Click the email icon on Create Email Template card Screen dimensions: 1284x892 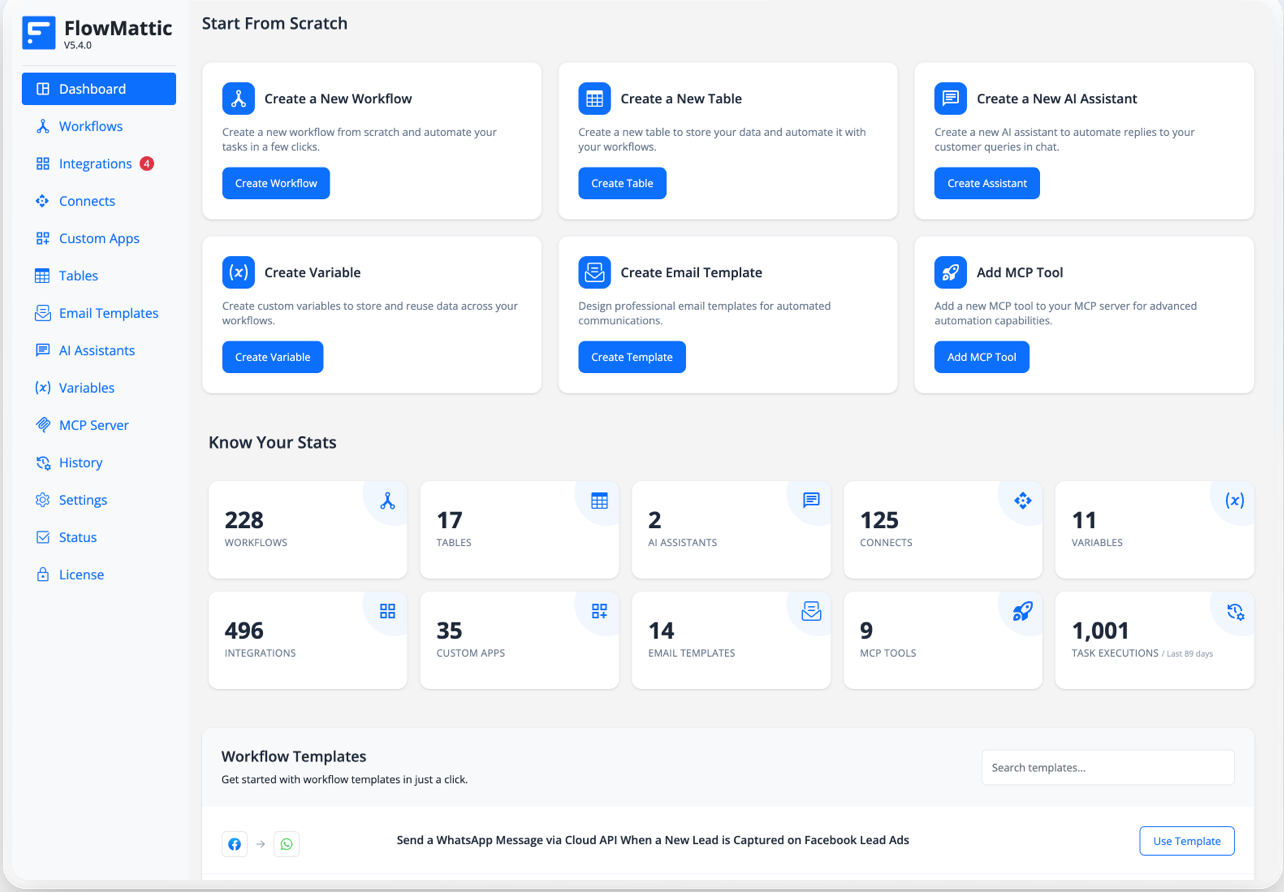(594, 272)
